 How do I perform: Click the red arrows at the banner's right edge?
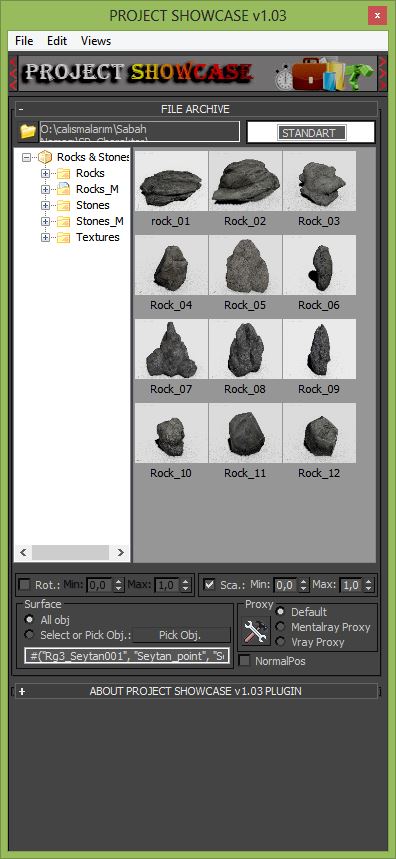382,72
